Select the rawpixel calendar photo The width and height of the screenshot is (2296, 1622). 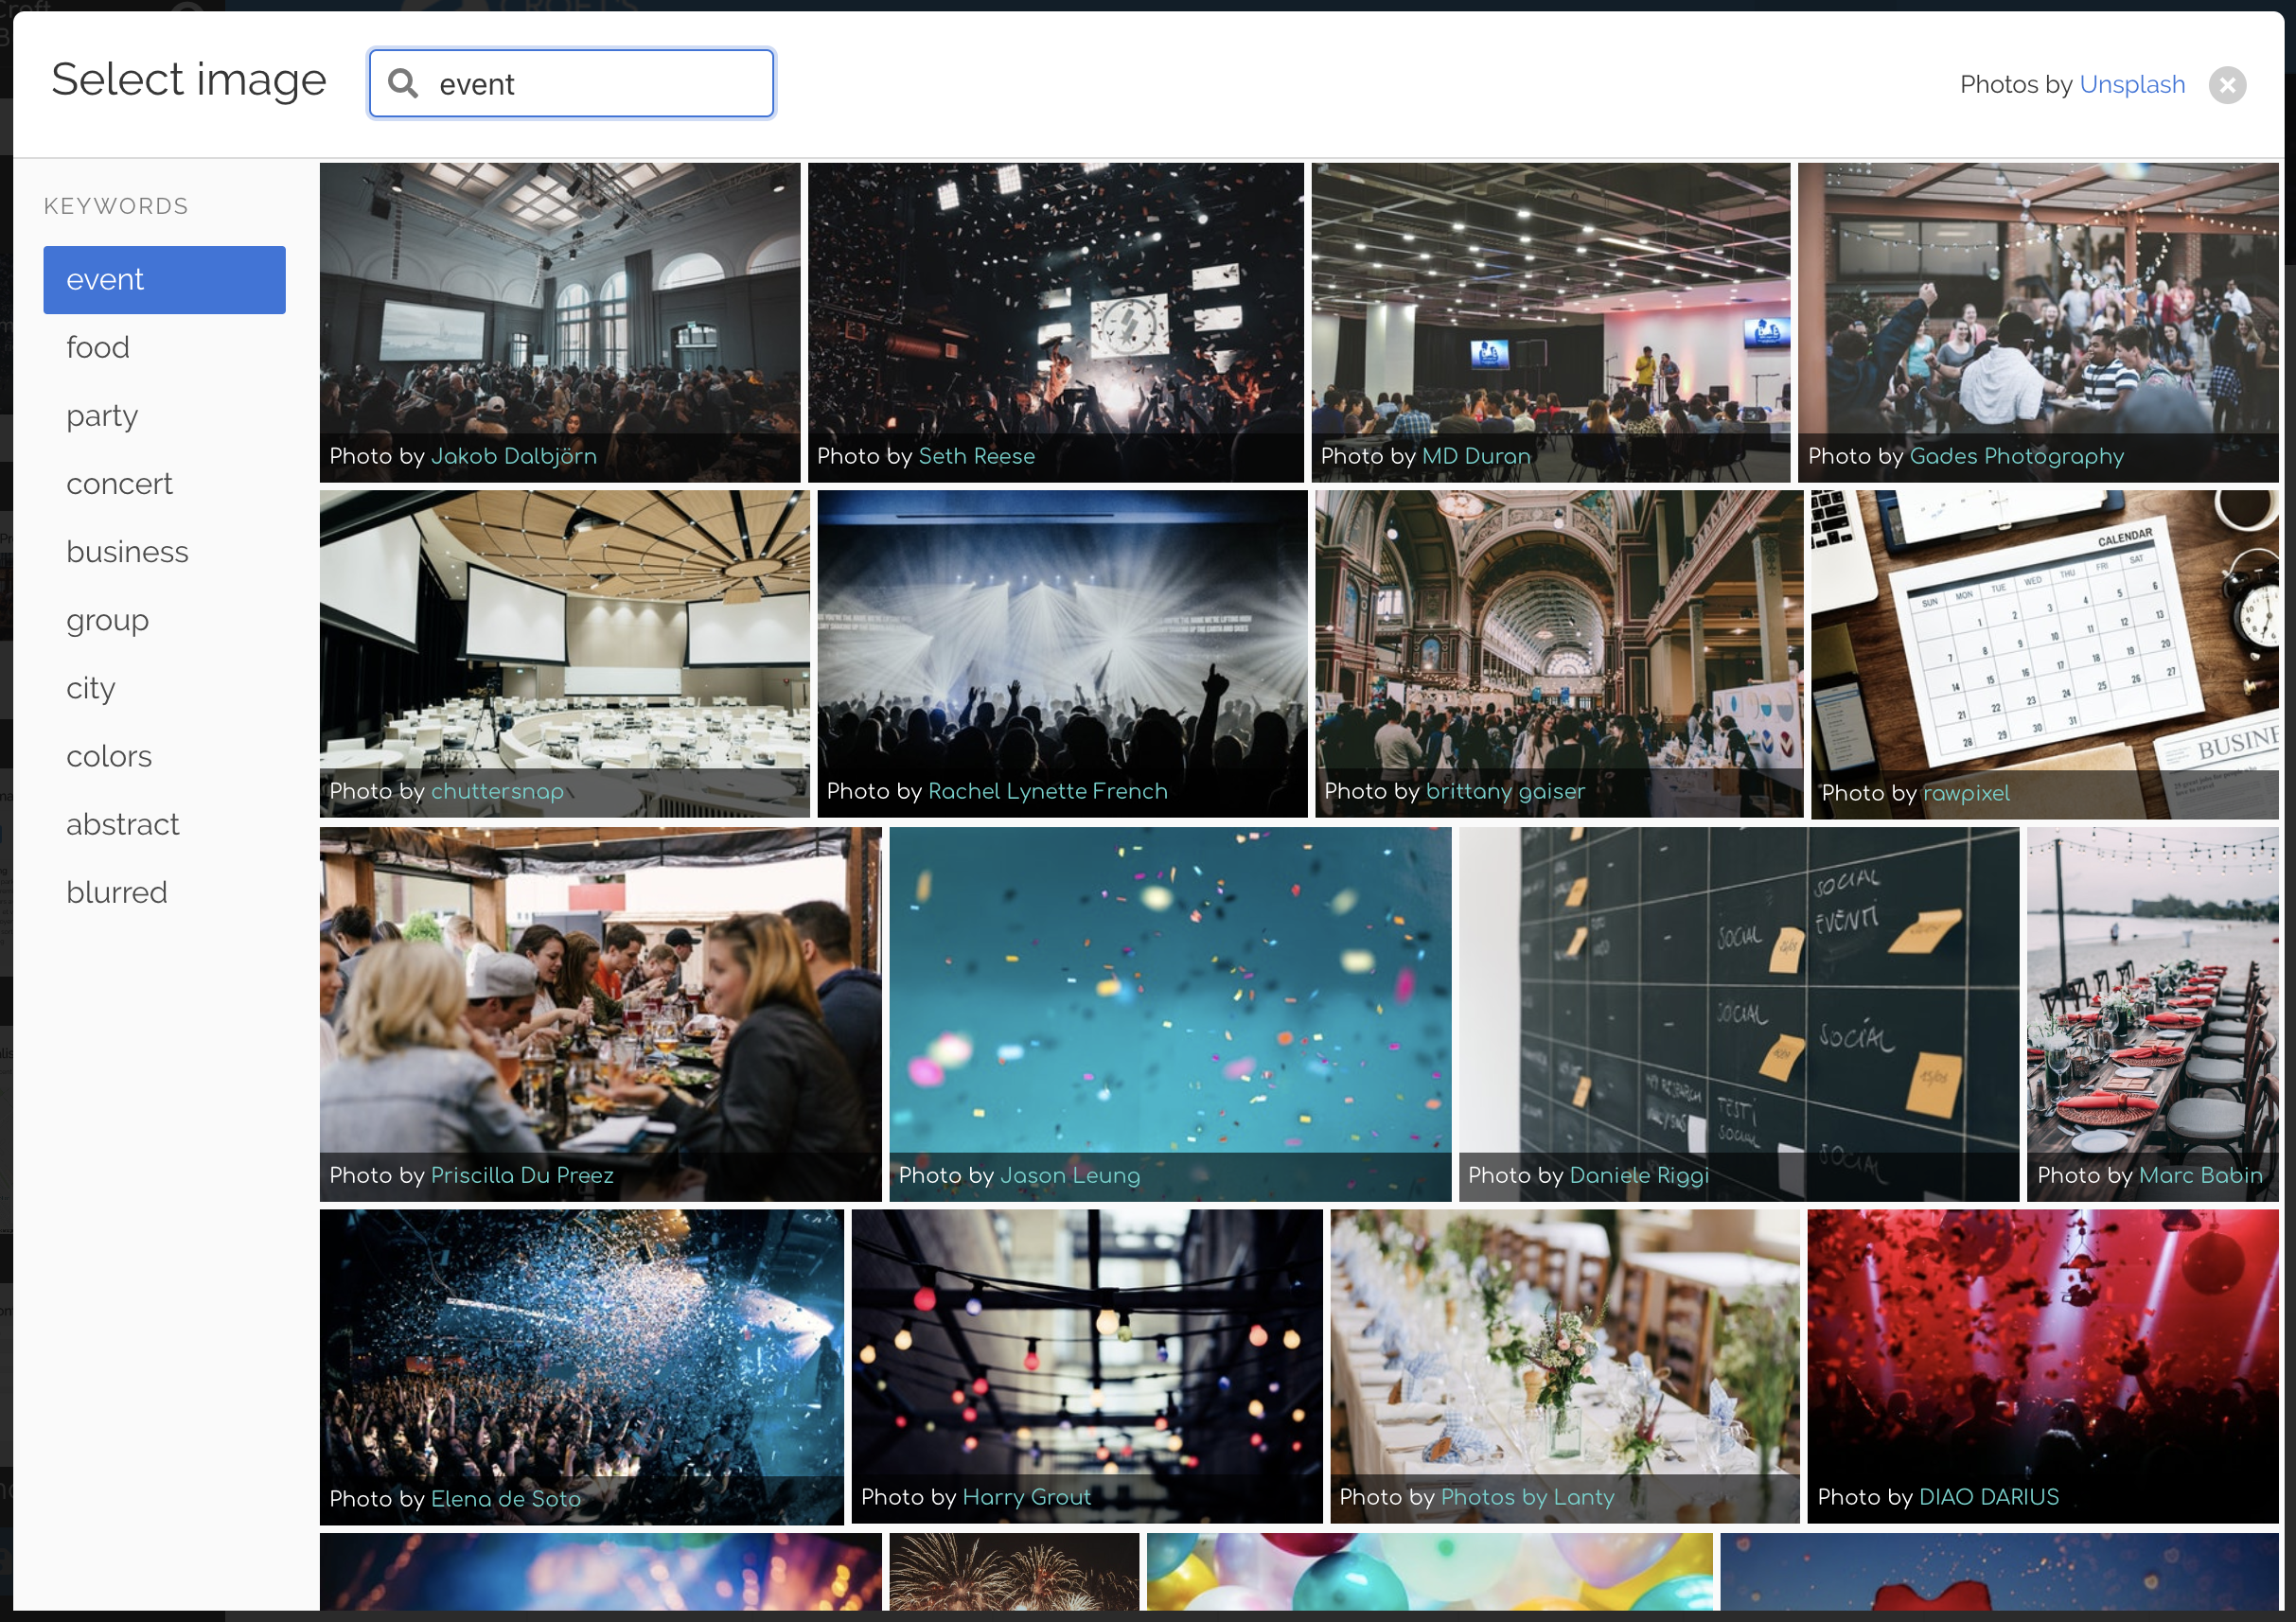tap(2043, 640)
